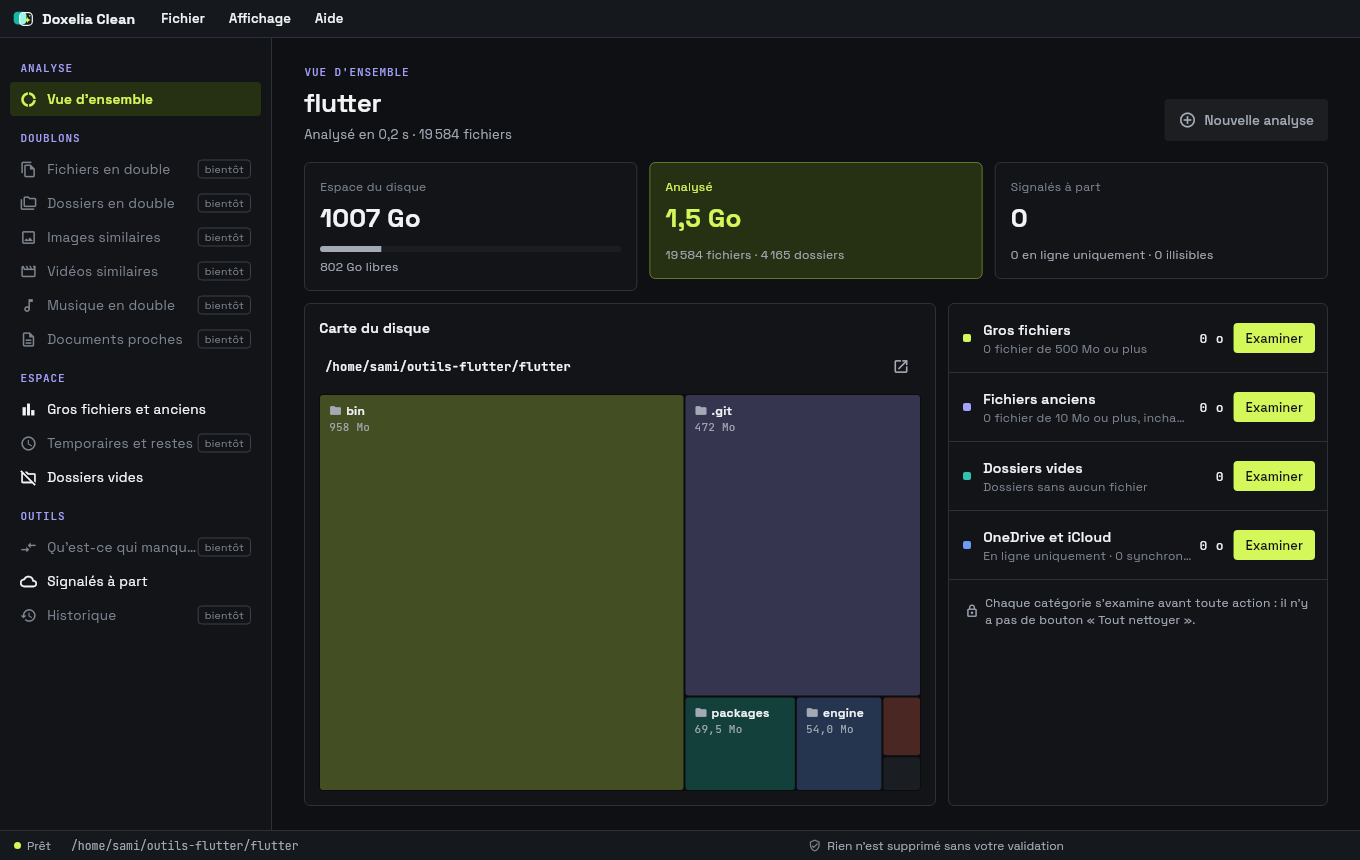The image size is (1360, 860).
Task: Click the Qu'est-ce qui manque sidebar icon
Action: 29,547
